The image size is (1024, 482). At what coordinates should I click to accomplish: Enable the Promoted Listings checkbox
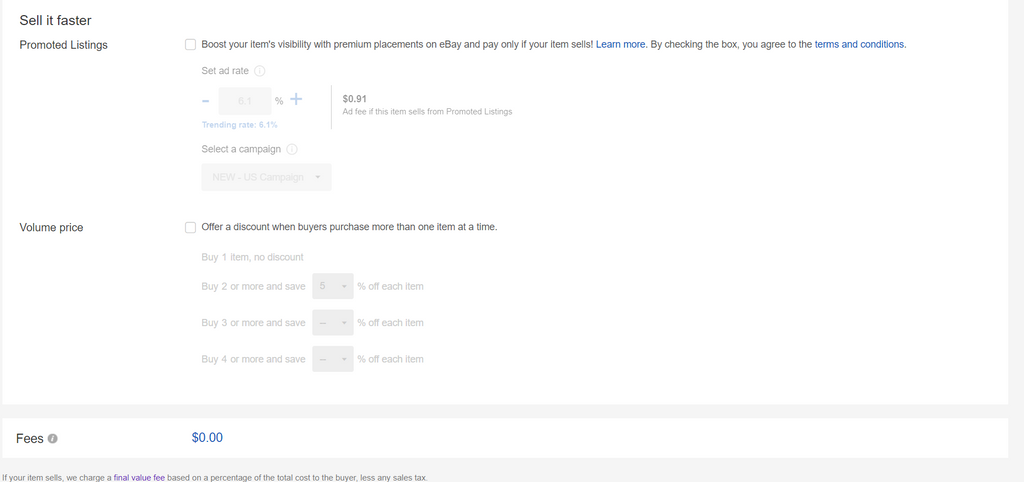(190, 44)
